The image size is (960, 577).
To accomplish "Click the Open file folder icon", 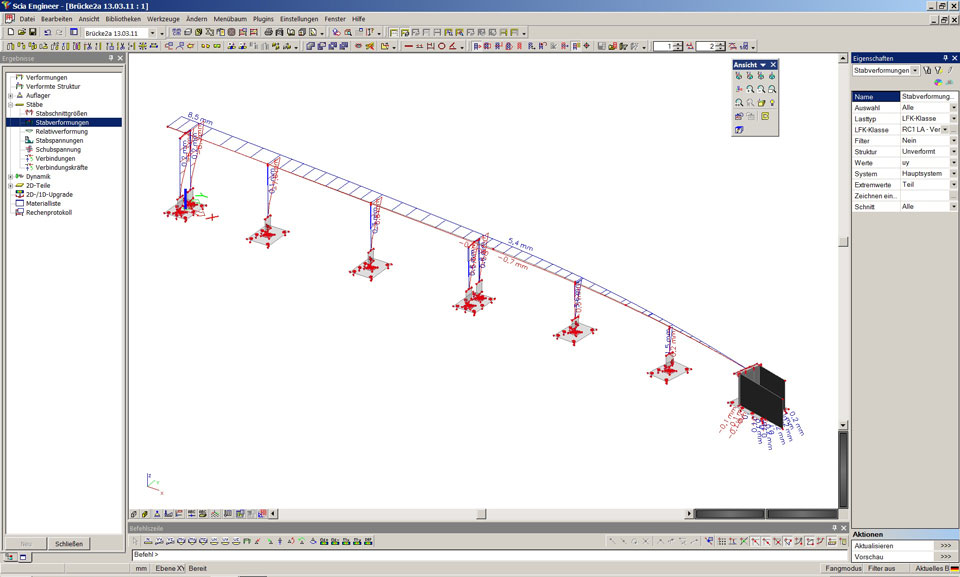I will pos(20,32).
